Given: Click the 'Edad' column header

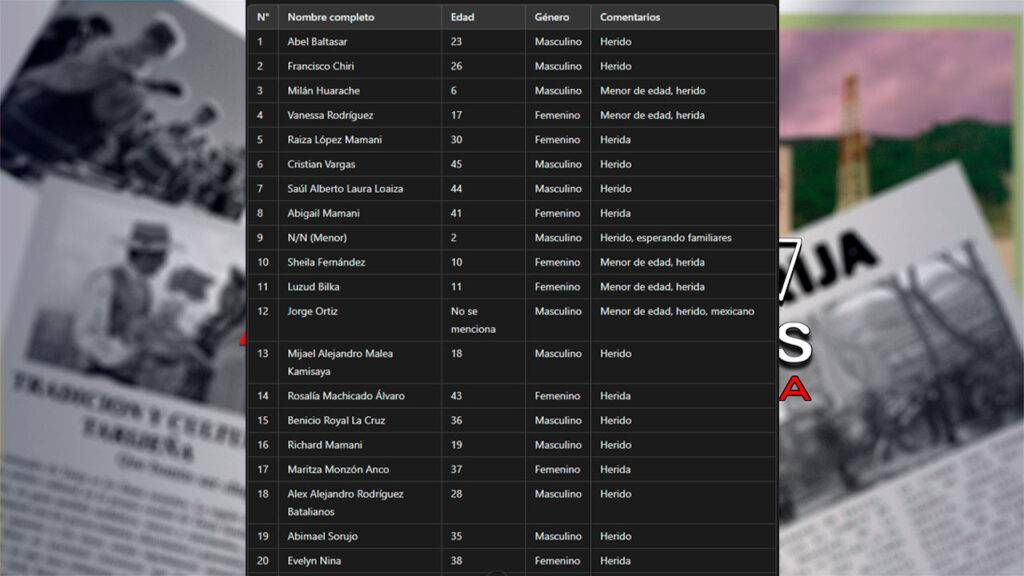Looking at the screenshot, I should coord(462,17).
